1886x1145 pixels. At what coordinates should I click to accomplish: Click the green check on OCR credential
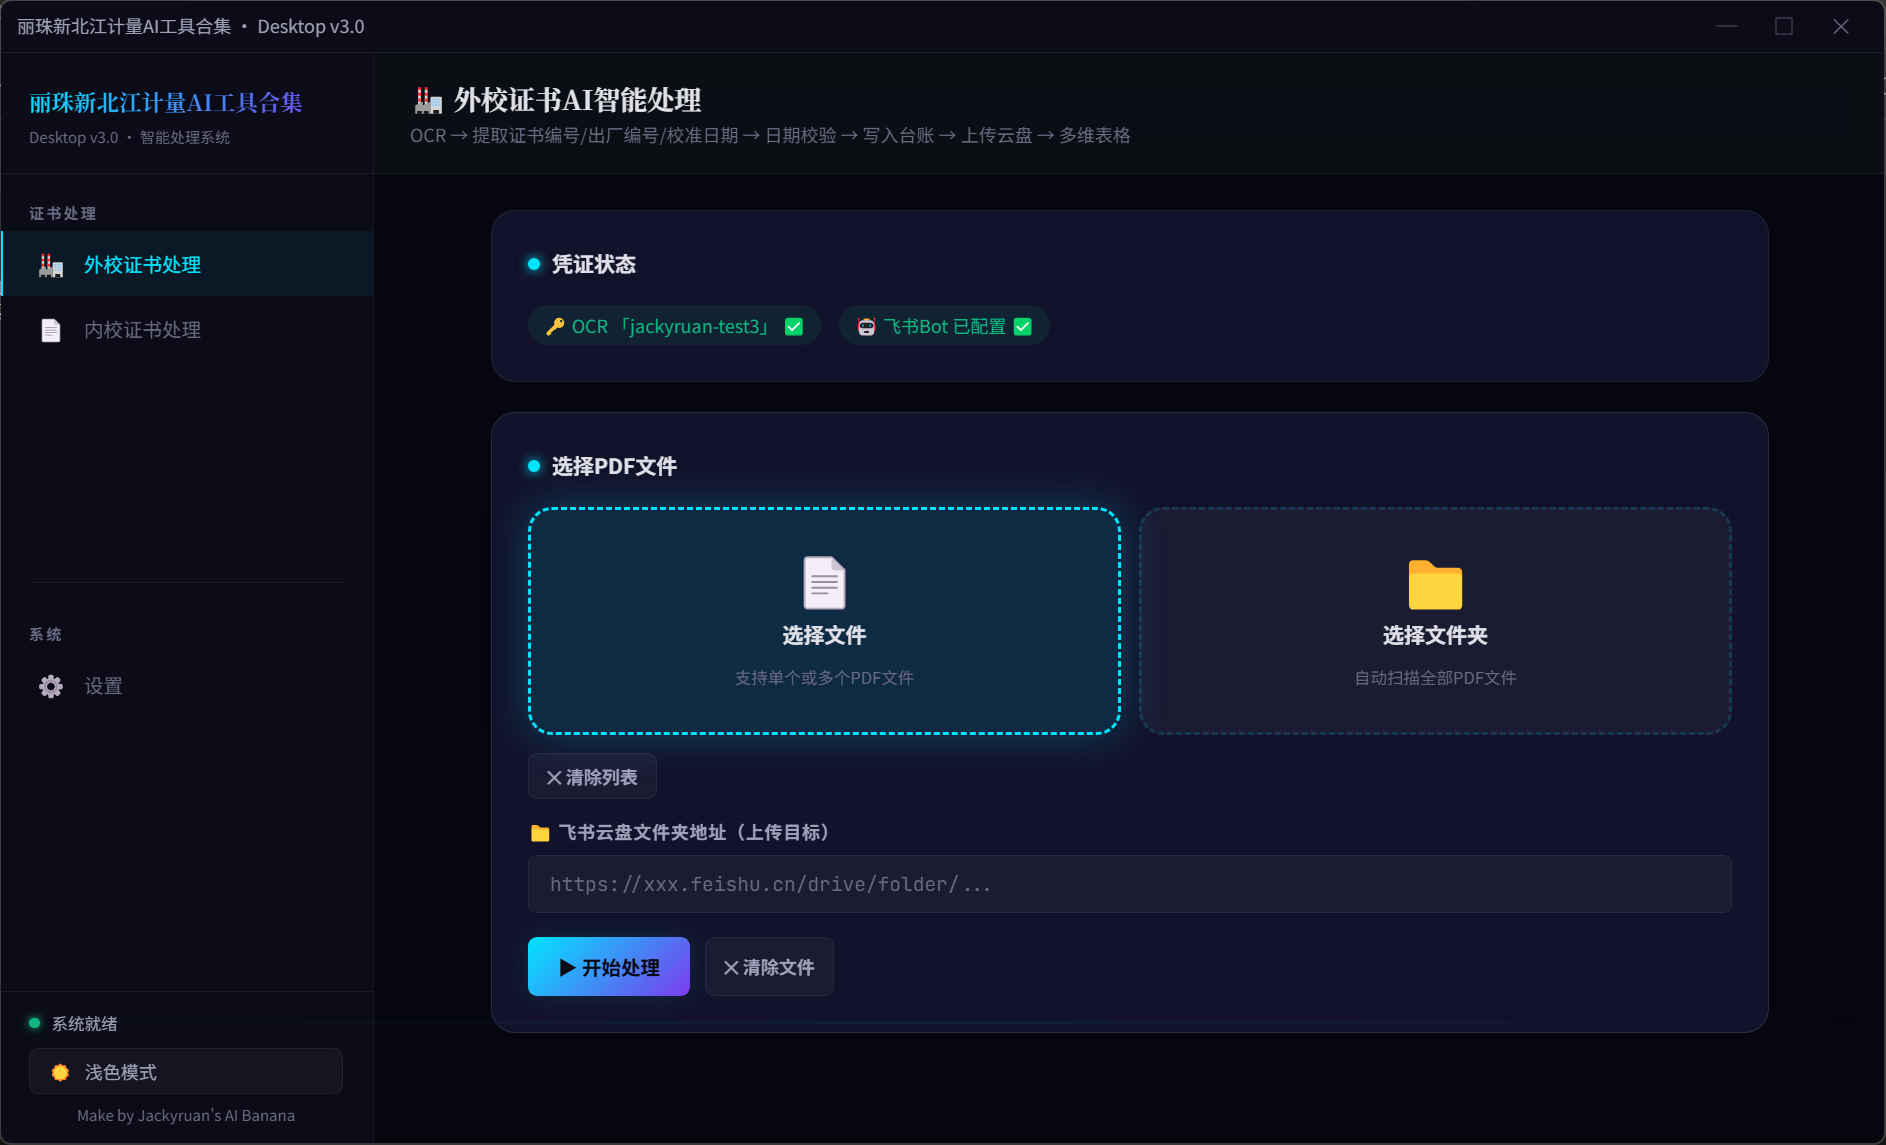[794, 327]
